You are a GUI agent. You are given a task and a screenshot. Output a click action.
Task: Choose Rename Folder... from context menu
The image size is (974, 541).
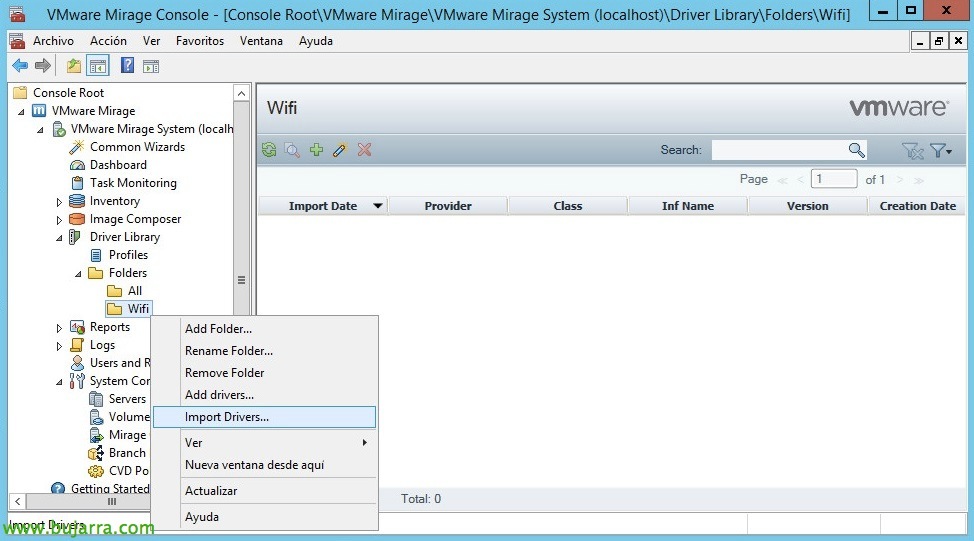[x=265, y=351]
